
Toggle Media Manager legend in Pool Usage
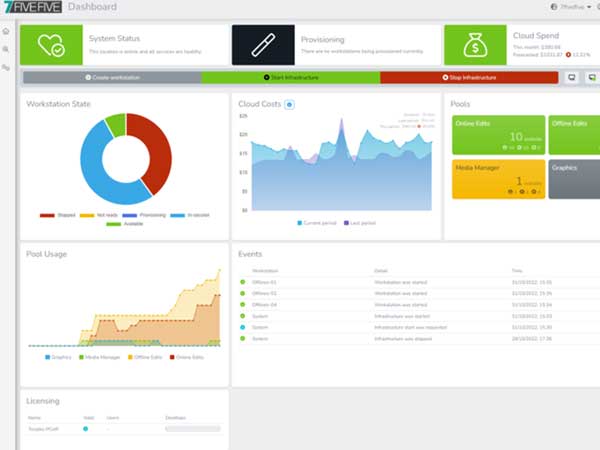pos(99,357)
